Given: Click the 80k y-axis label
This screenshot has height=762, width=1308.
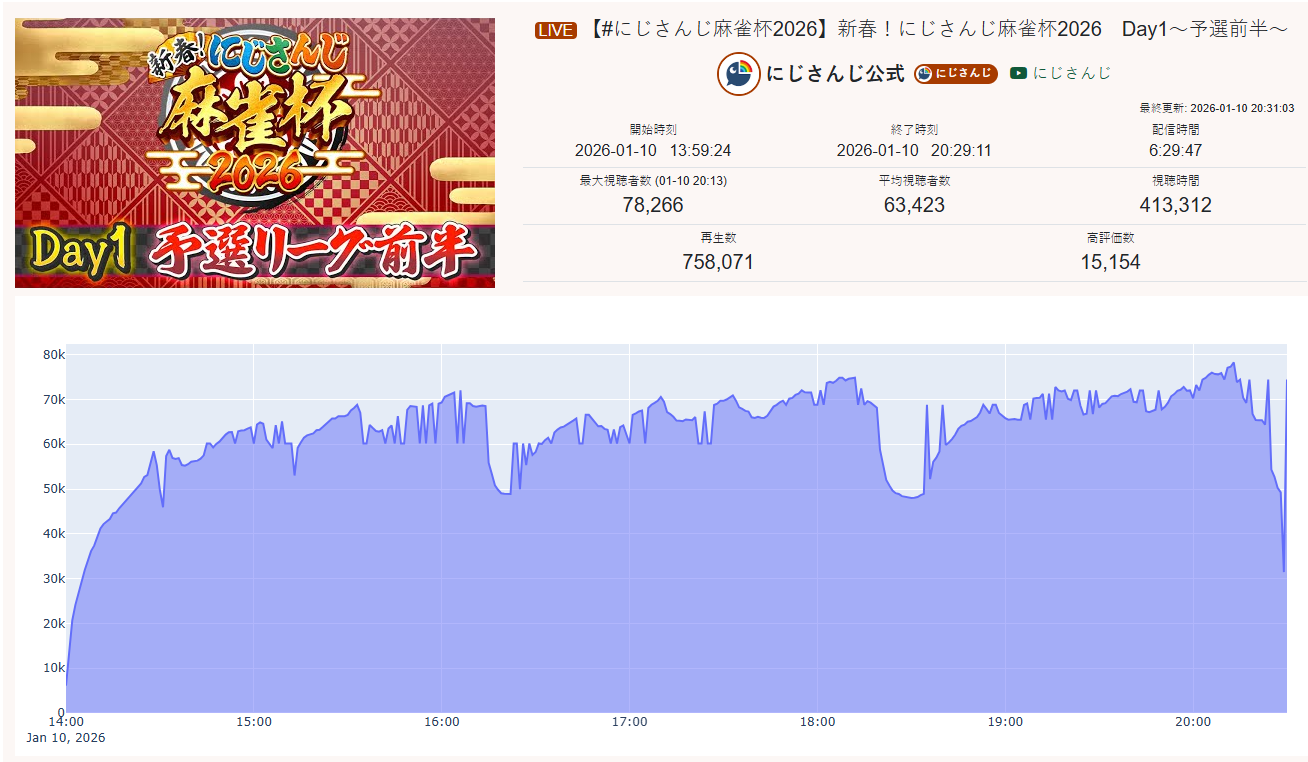Looking at the screenshot, I should [53, 355].
